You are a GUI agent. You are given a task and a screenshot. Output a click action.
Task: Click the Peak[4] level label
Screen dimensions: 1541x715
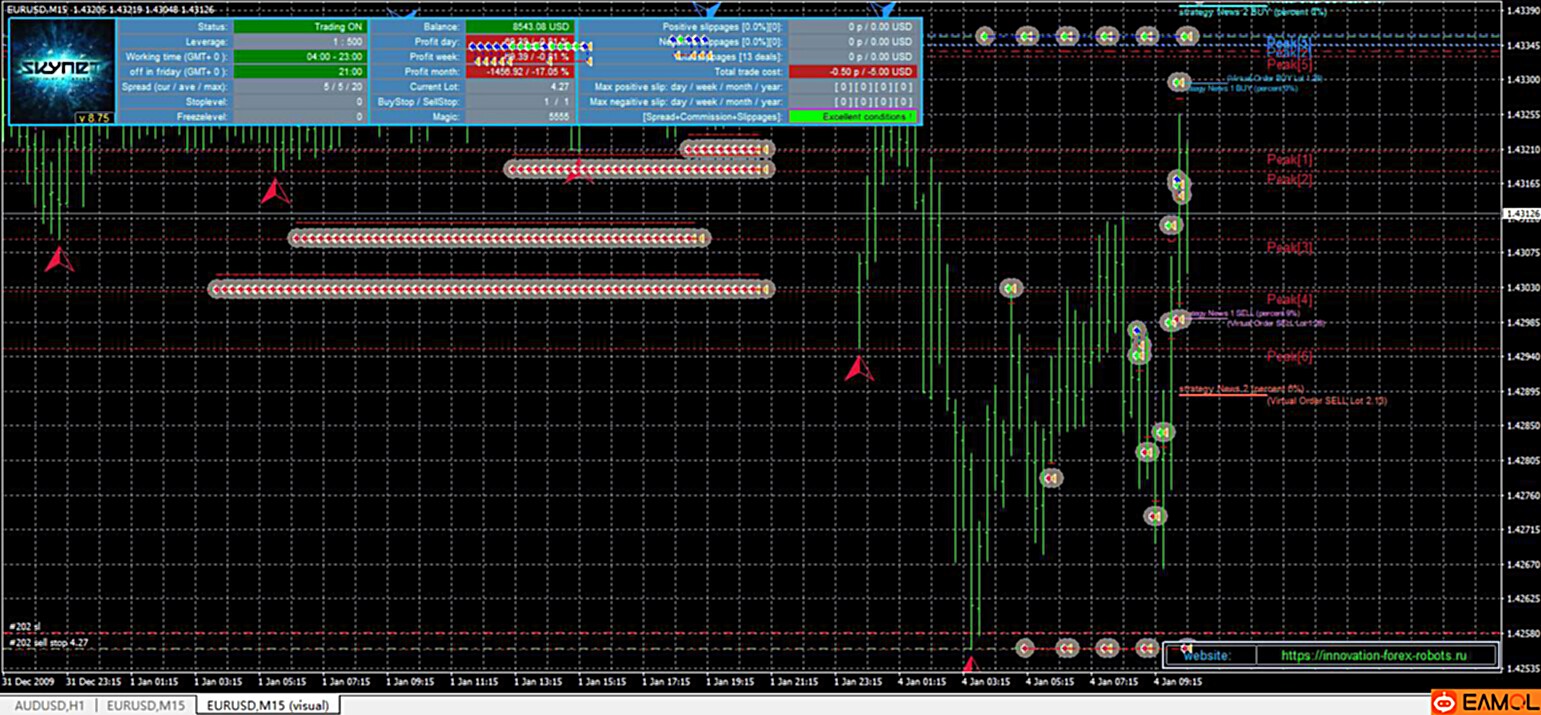(1290, 299)
